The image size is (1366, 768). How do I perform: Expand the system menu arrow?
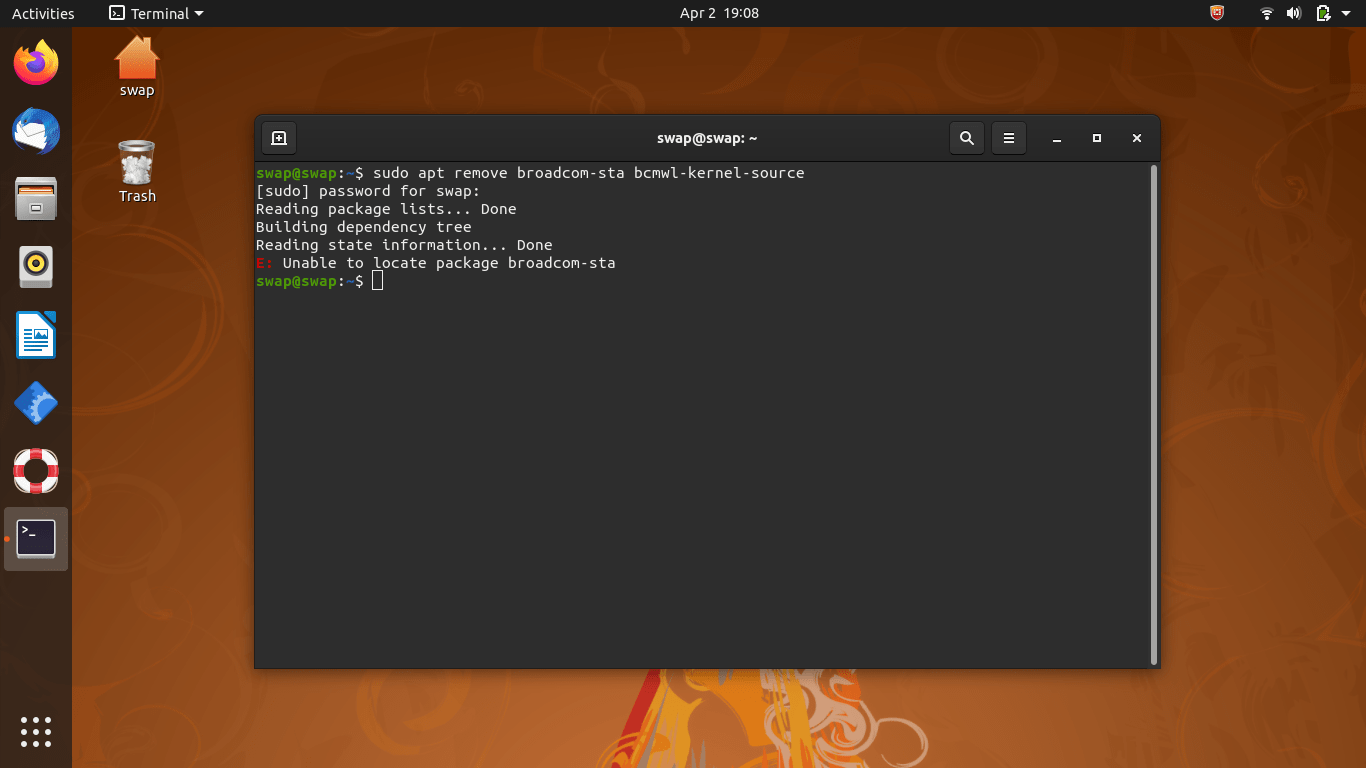tap(1346, 14)
